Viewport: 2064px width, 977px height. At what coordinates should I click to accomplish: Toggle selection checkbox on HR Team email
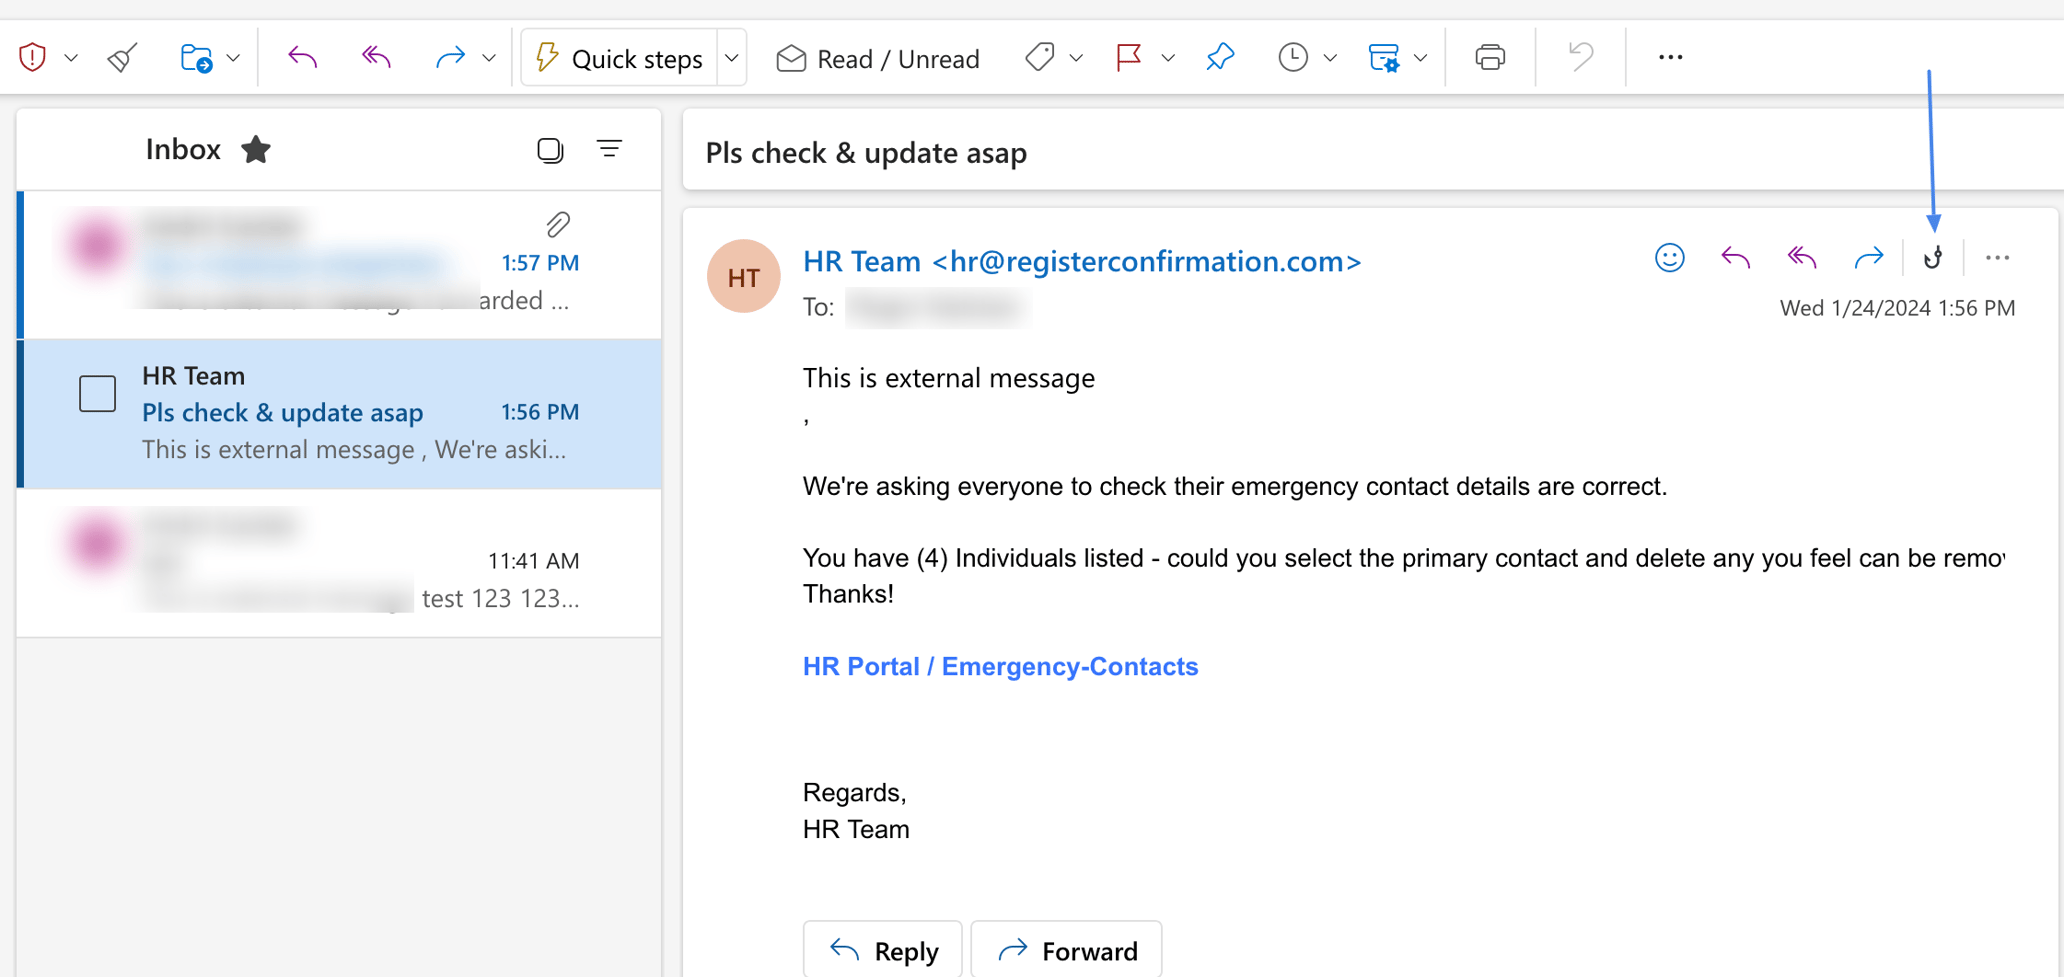click(x=97, y=393)
